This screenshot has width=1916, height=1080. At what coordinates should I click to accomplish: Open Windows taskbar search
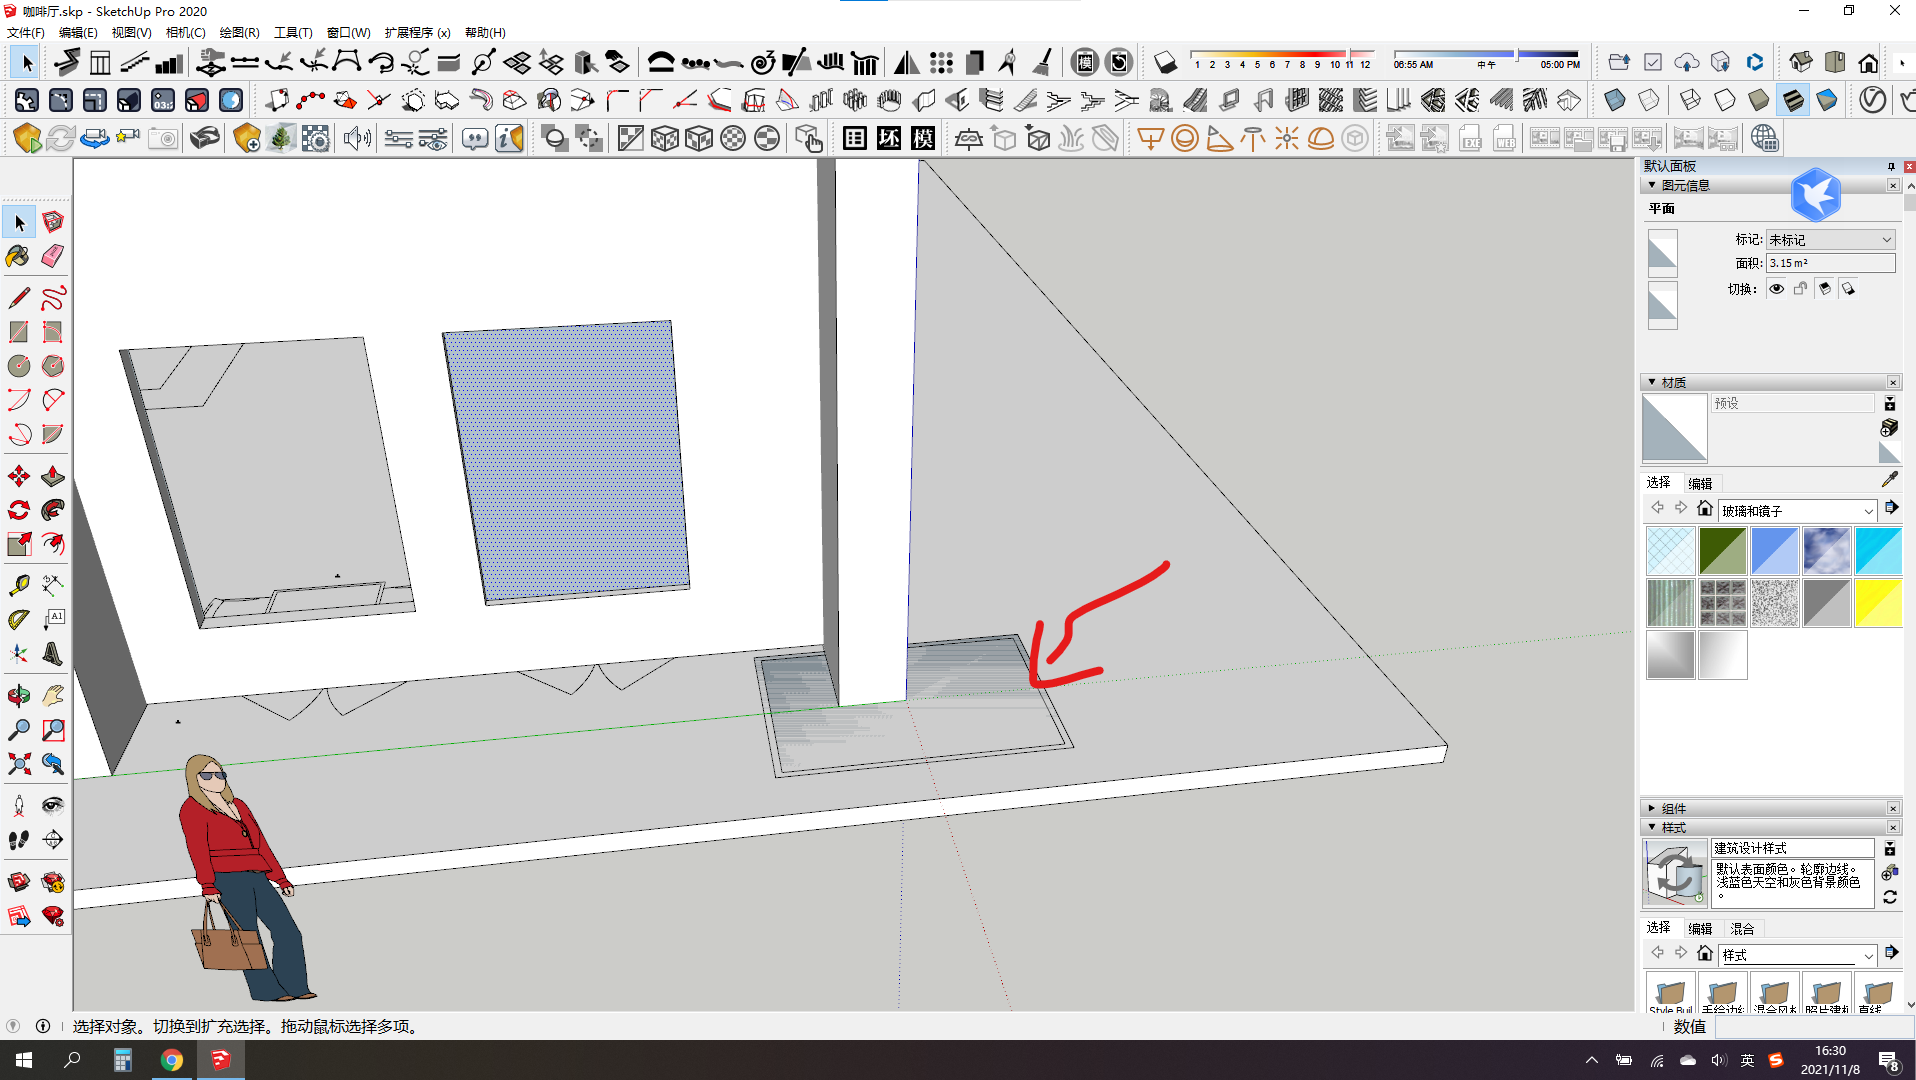72,1060
